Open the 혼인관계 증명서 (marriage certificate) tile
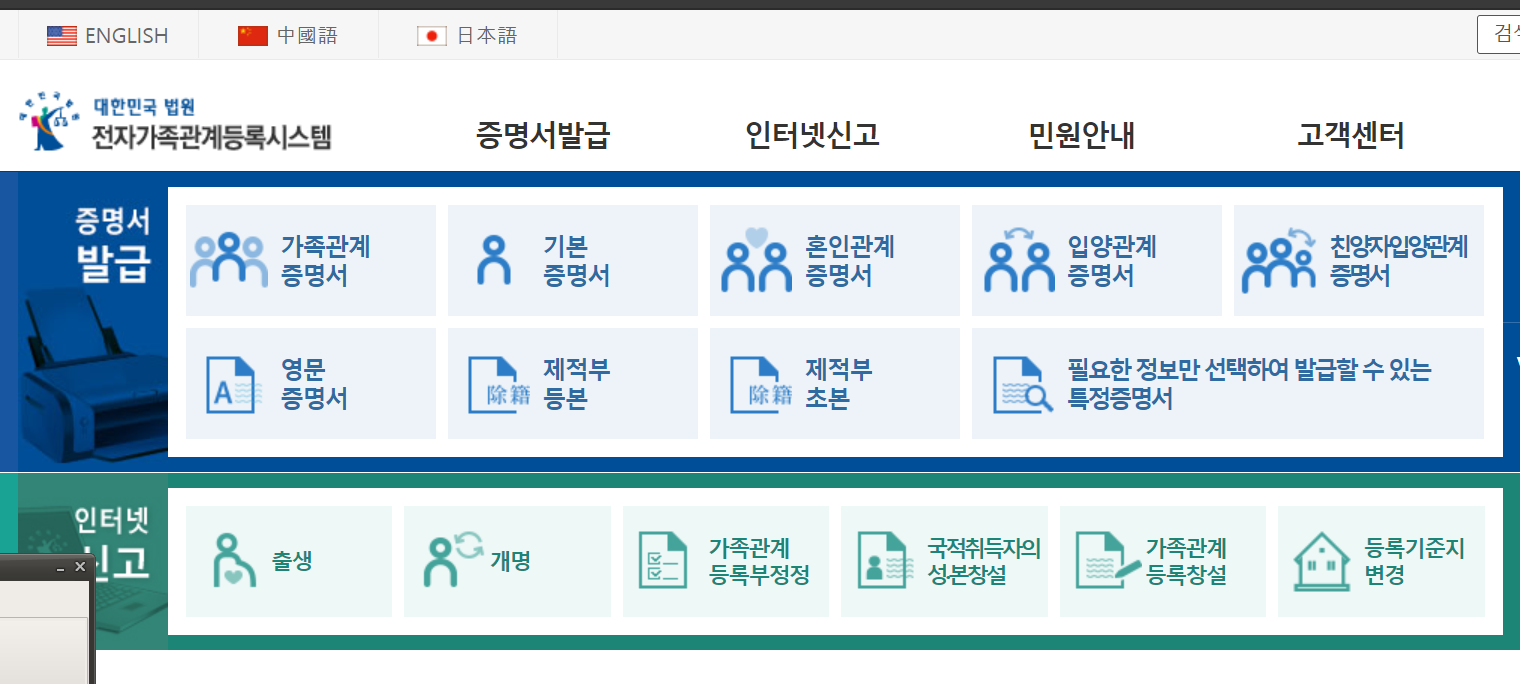1520x684 pixels. click(834, 260)
